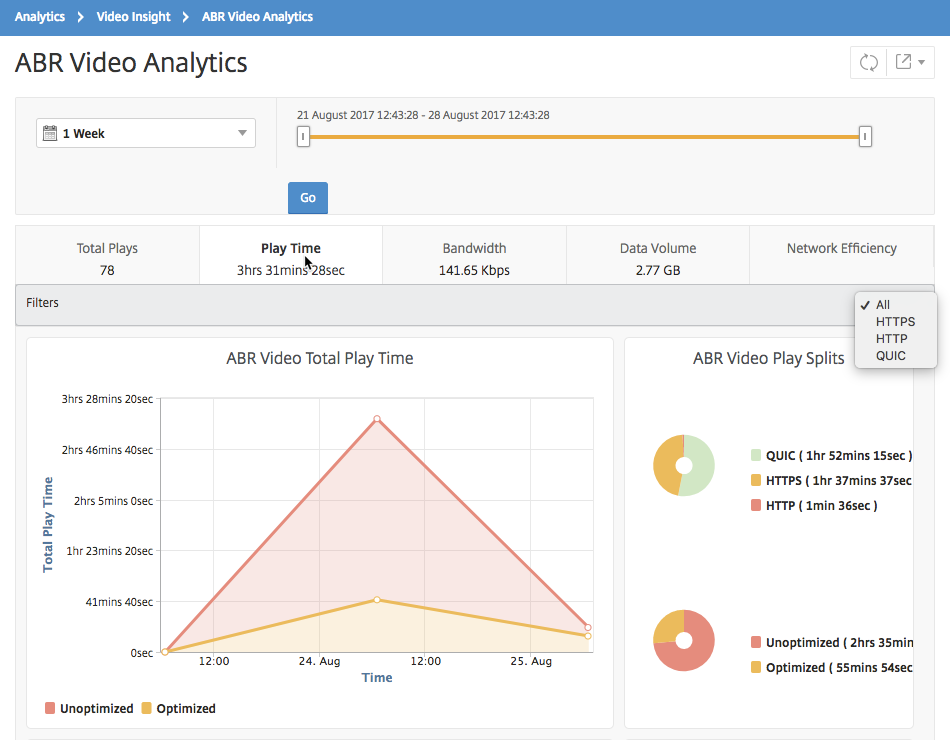Viewport: 950px width, 740px height.
Task: Expand the export dropdown arrow
Action: click(x=921, y=62)
